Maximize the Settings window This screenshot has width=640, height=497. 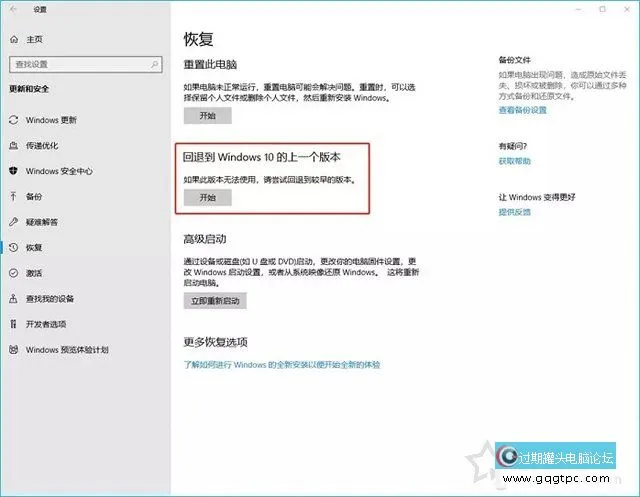point(602,9)
